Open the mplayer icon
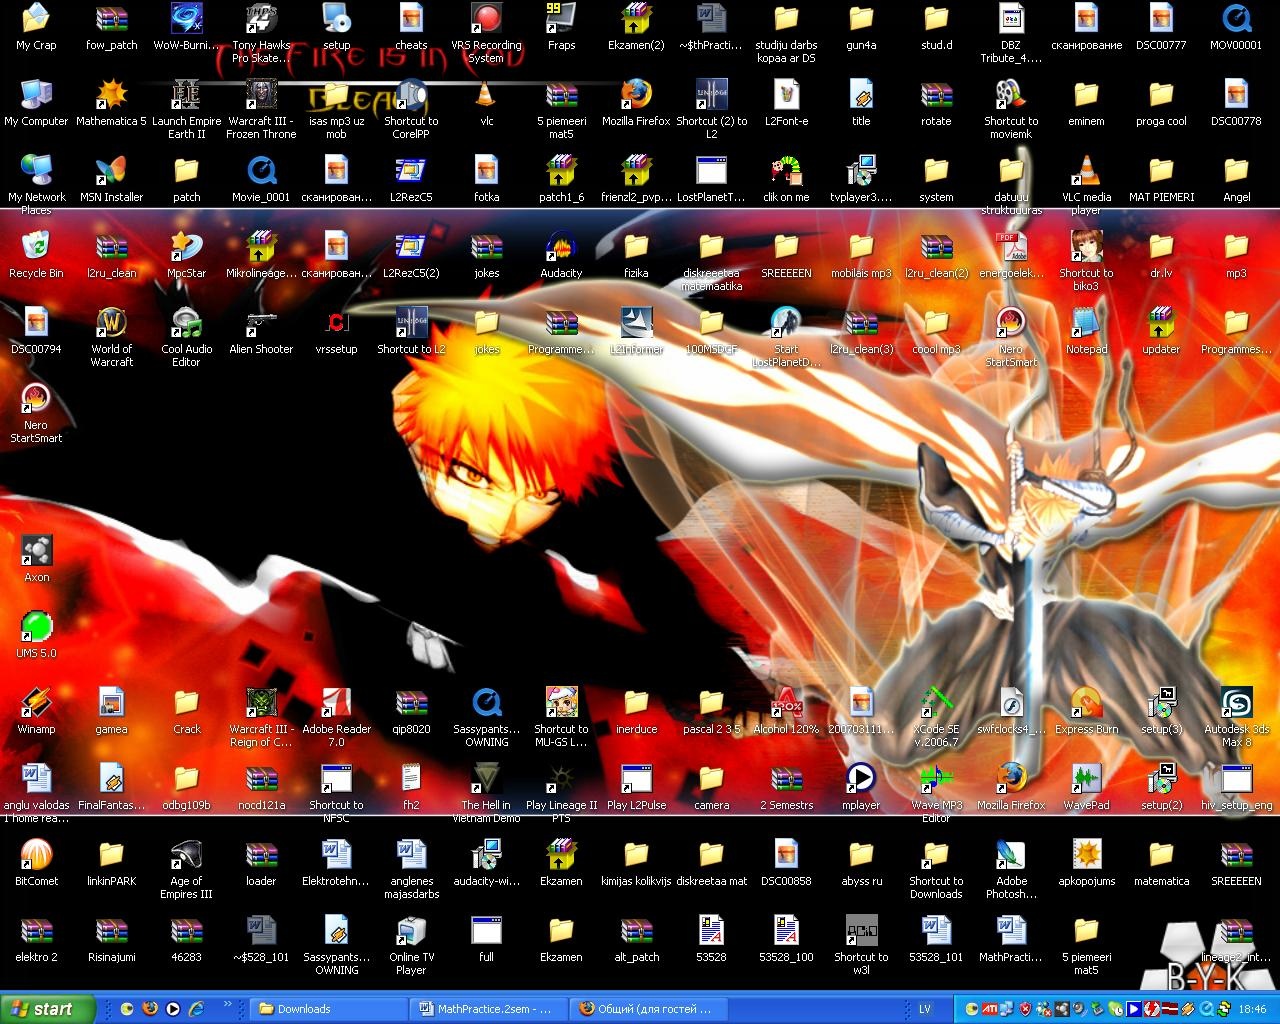1280x1024 pixels. pos(861,779)
